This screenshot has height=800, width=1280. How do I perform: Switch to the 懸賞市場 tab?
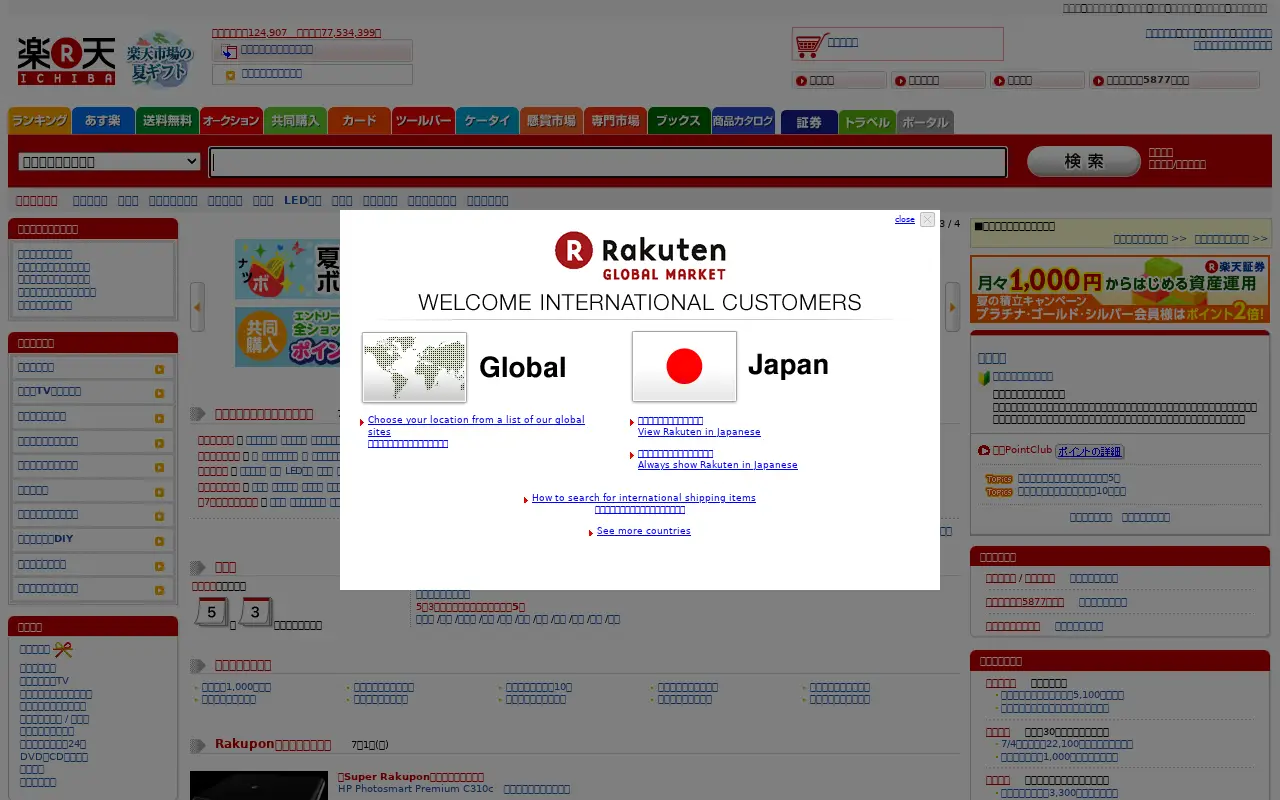pos(551,121)
